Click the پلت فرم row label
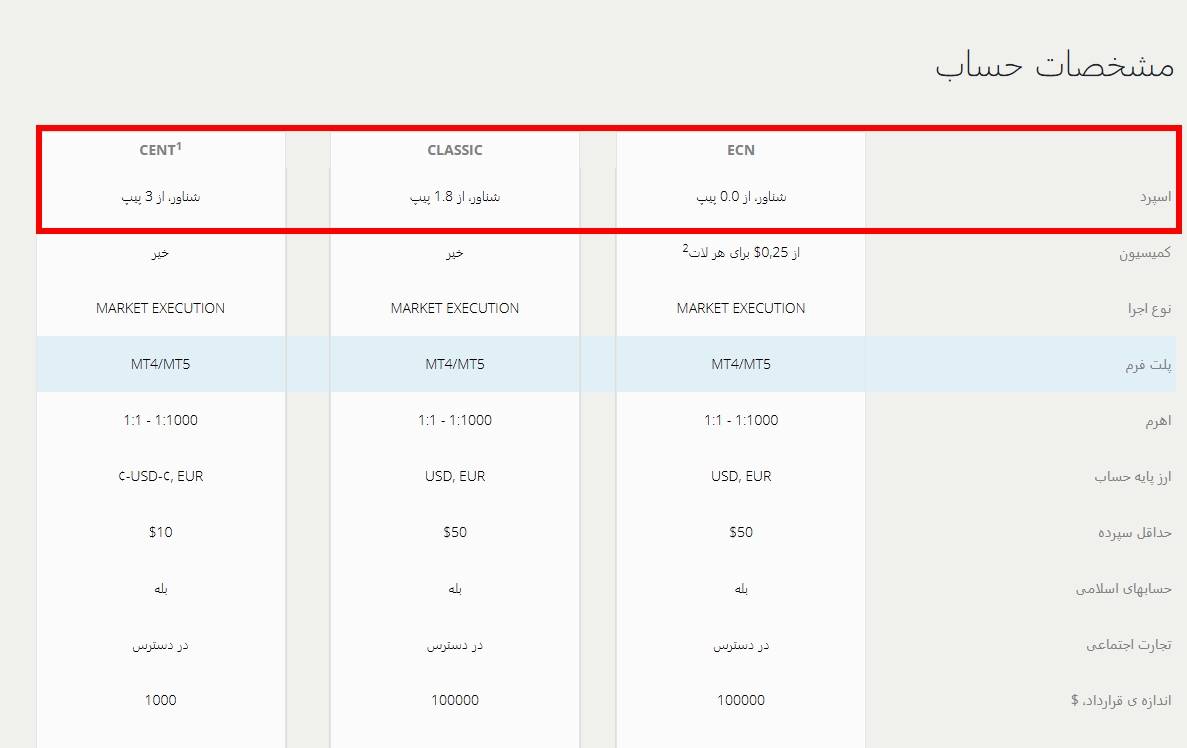This screenshot has width=1187, height=748. coord(1148,365)
